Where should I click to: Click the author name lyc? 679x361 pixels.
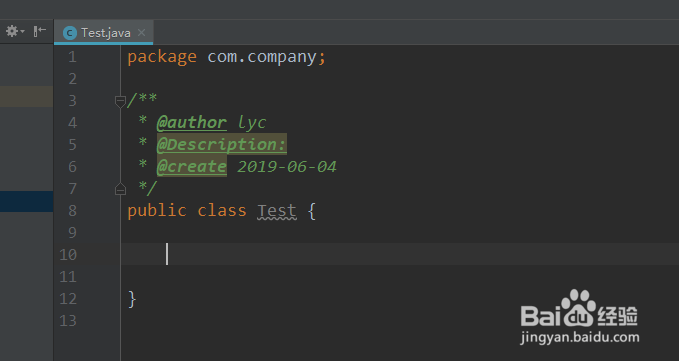(252, 122)
